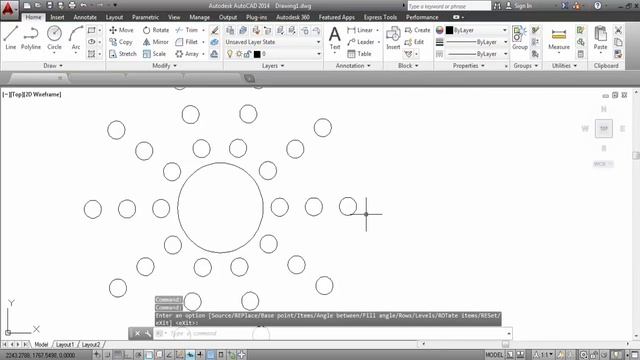Expand the Properties panel
This screenshot has width=640, height=360.
click(x=469, y=66)
